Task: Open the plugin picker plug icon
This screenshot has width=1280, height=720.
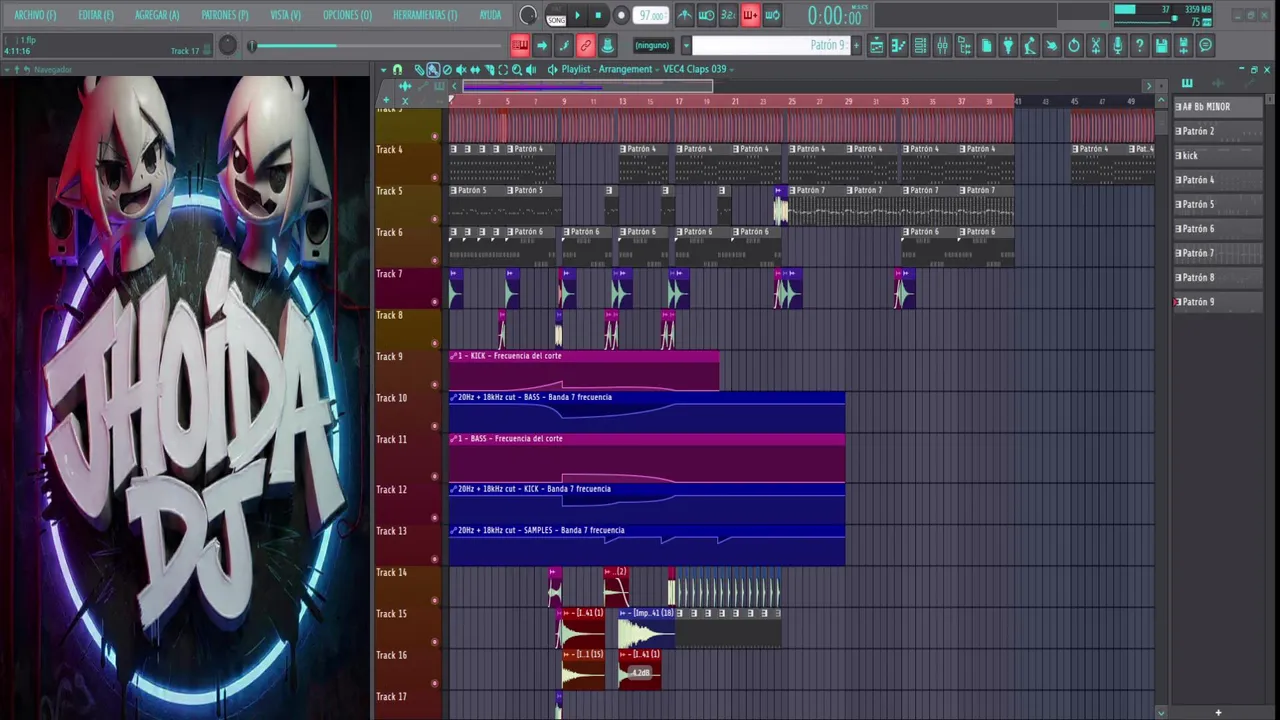Action: pyautogui.click(x=1008, y=45)
